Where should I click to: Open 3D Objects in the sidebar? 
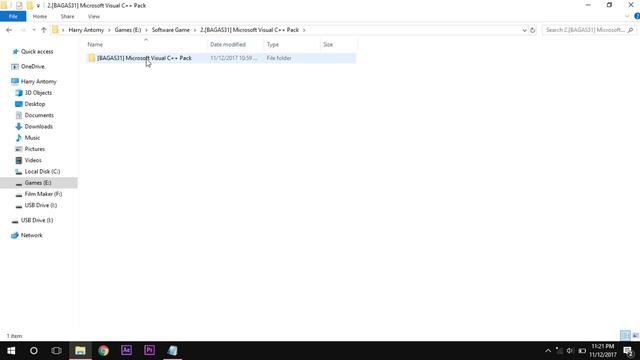pos(38,93)
